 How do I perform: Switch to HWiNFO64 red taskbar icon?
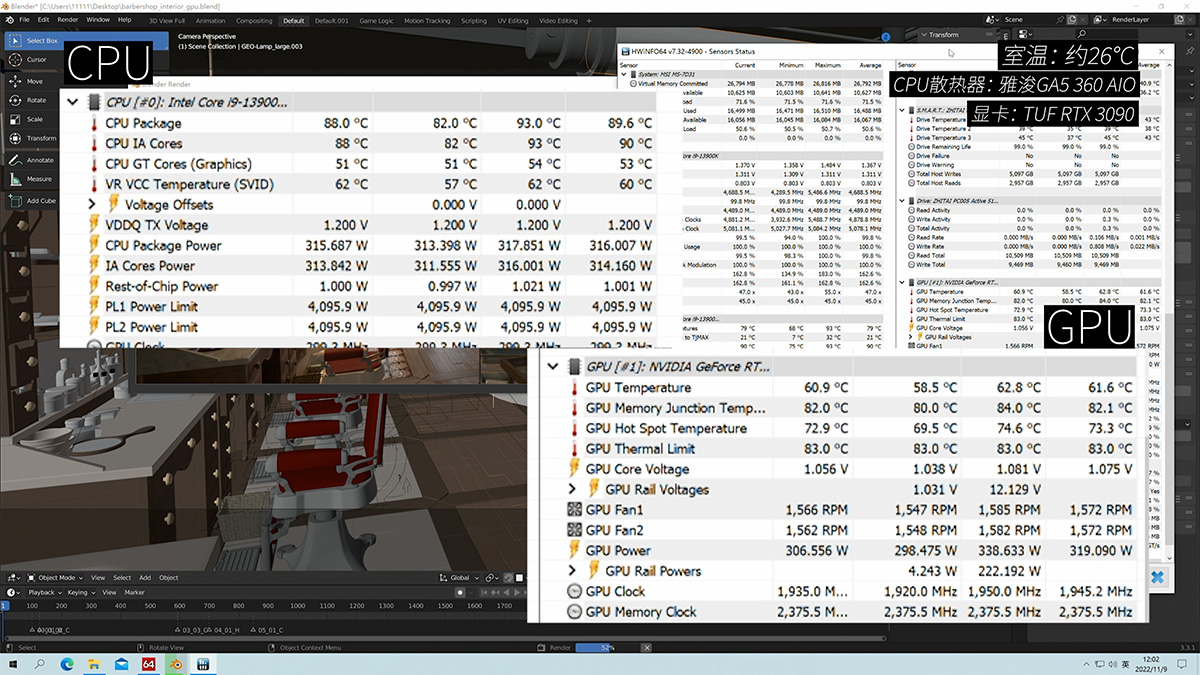click(x=149, y=663)
